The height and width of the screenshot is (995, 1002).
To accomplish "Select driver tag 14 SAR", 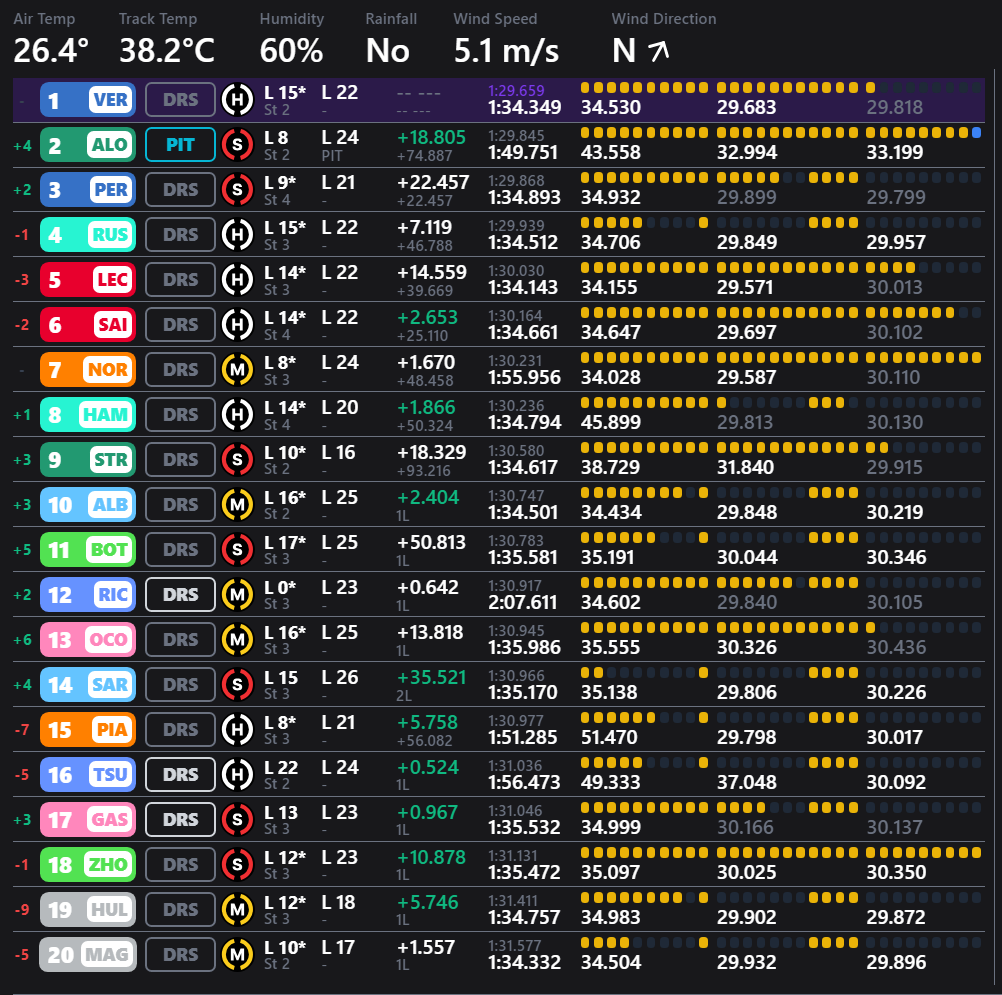I will click(x=88, y=684).
